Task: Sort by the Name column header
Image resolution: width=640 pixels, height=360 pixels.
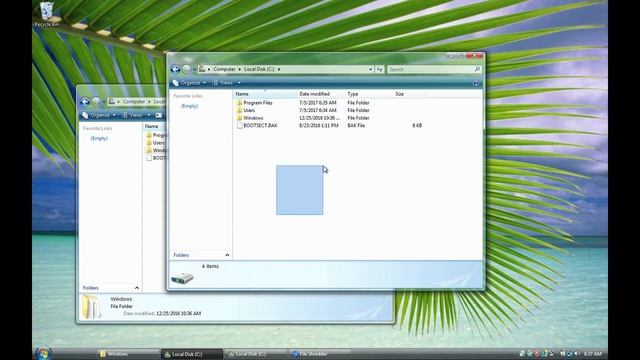Action: (265, 94)
